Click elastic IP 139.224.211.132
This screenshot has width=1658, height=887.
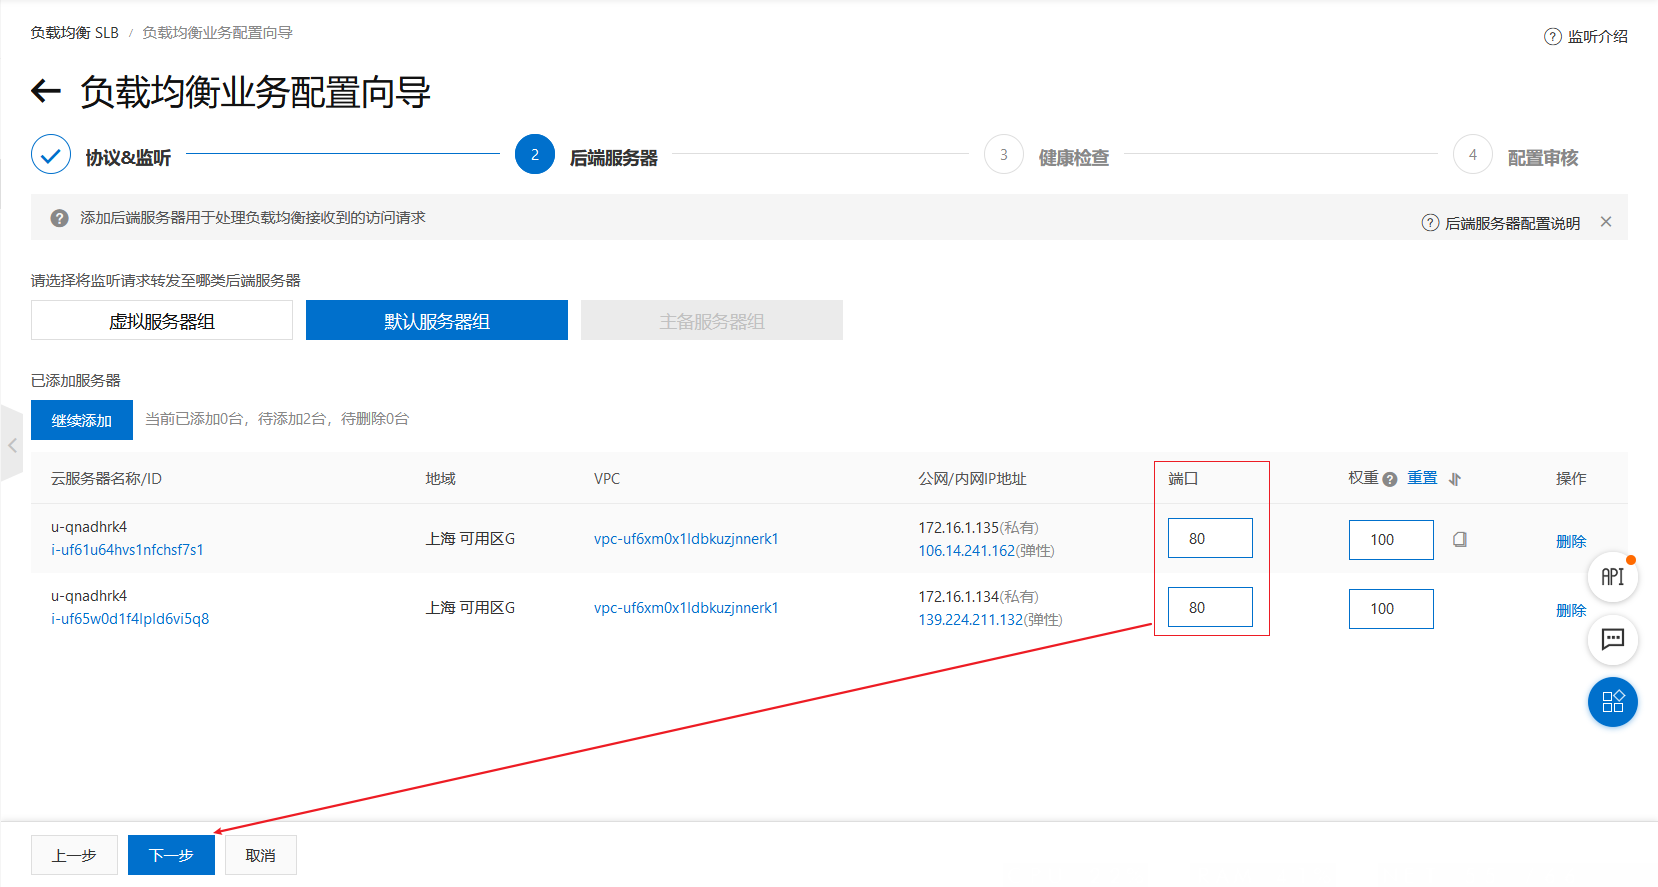pos(971,620)
